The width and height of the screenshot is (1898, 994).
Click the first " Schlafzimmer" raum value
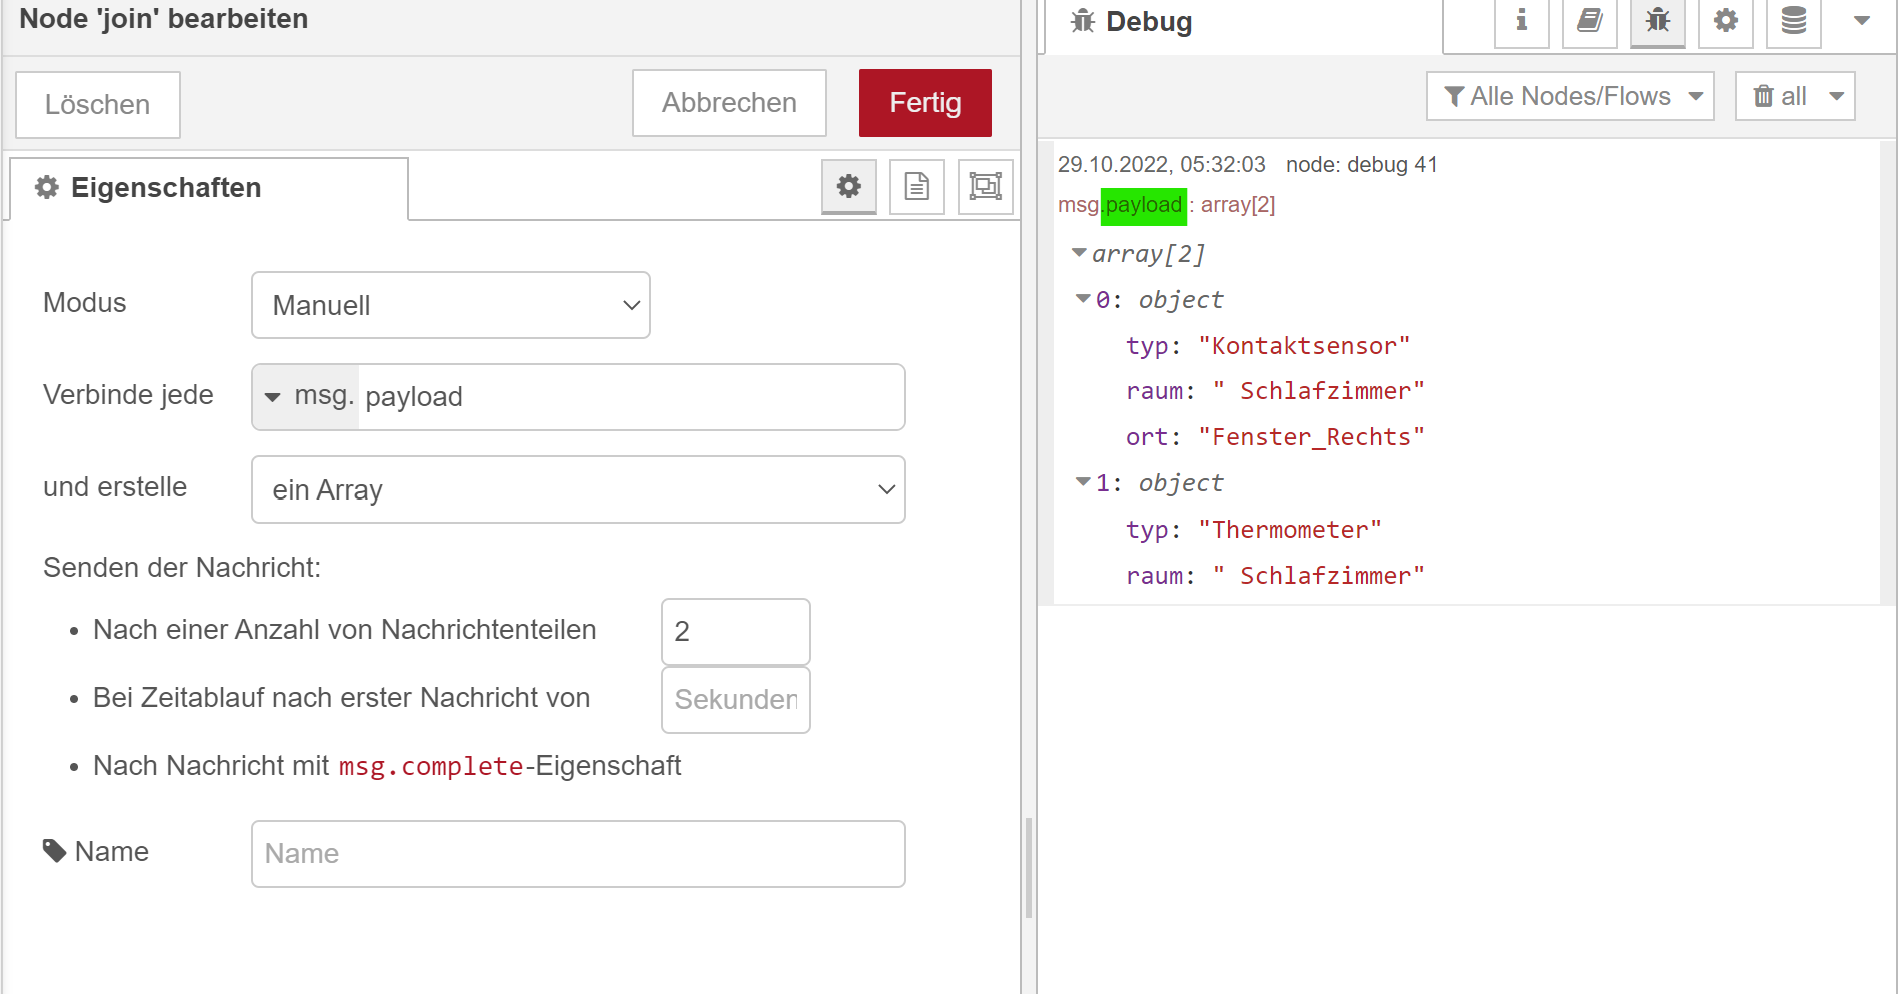[1319, 391]
